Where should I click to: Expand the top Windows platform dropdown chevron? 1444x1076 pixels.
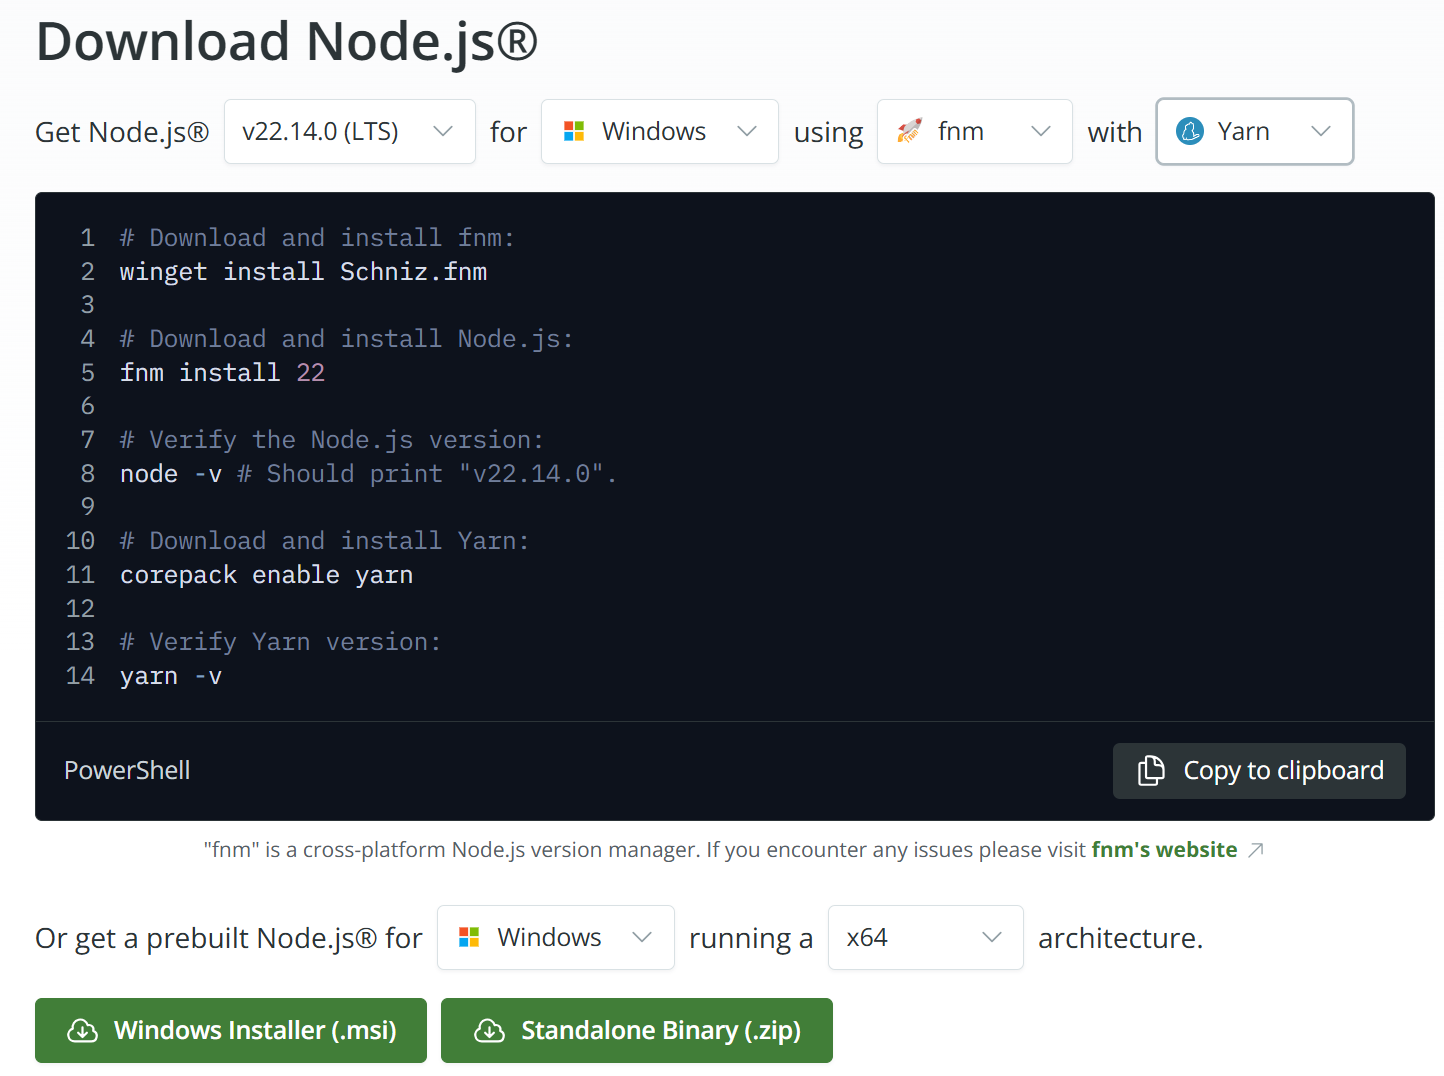pos(747,131)
